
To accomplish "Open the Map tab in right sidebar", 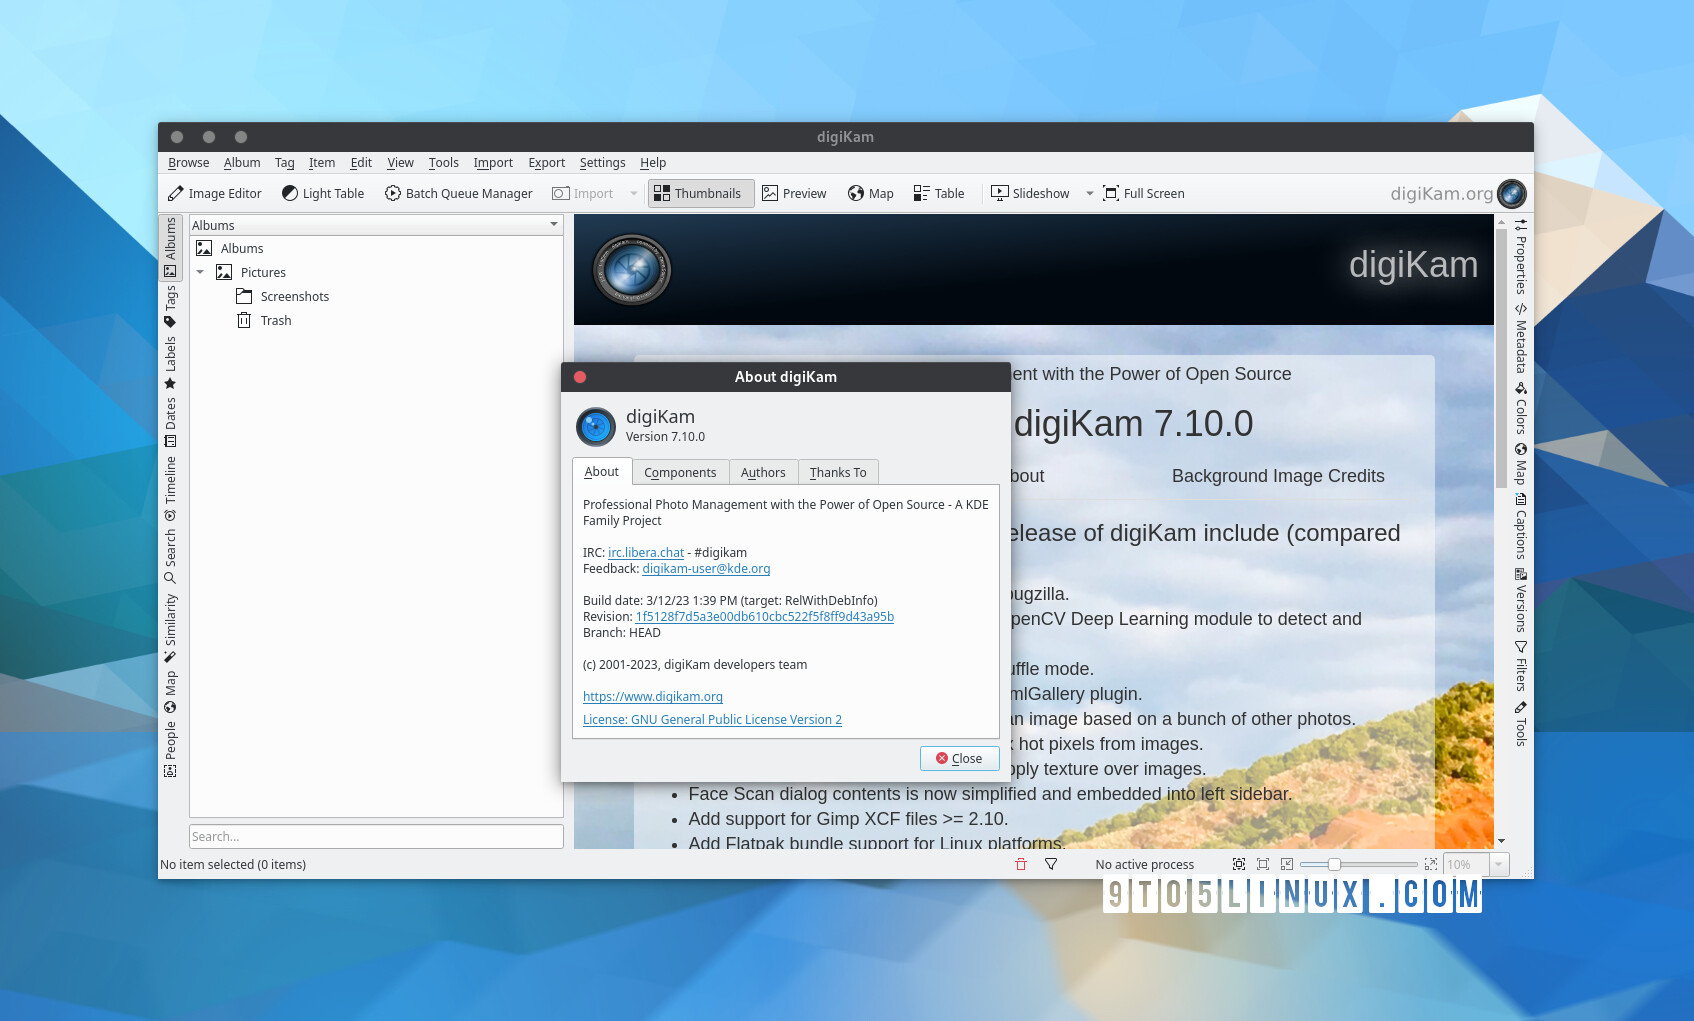I will coord(1521,464).
